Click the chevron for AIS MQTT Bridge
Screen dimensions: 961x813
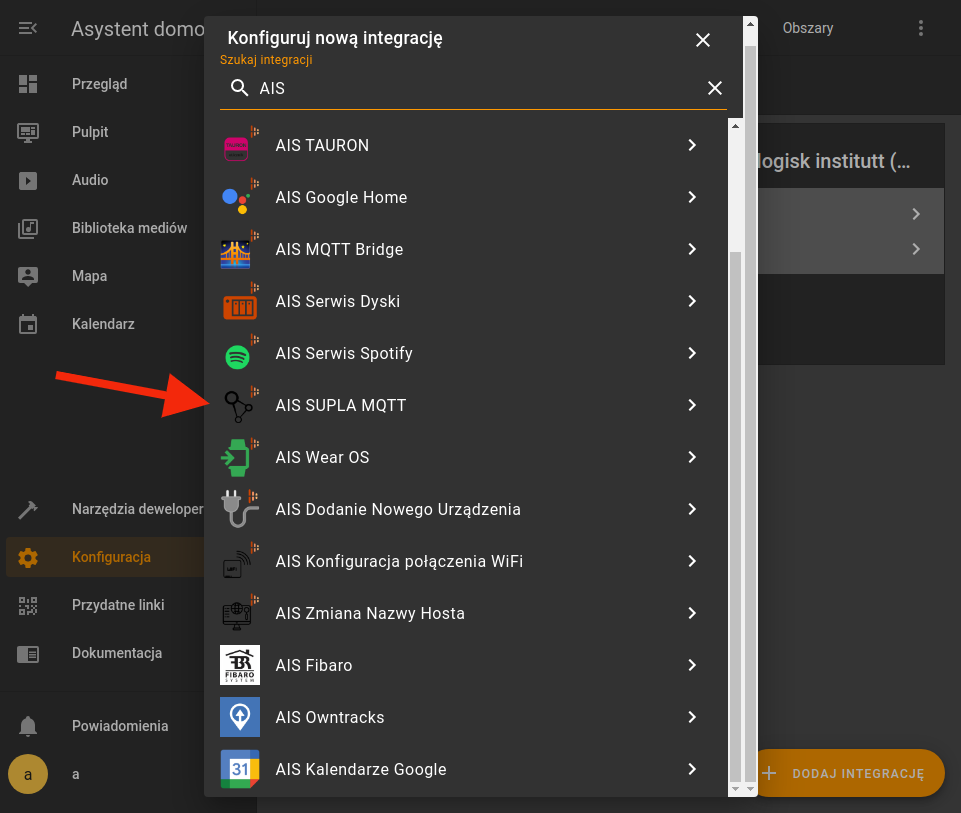tap(692, 249)
